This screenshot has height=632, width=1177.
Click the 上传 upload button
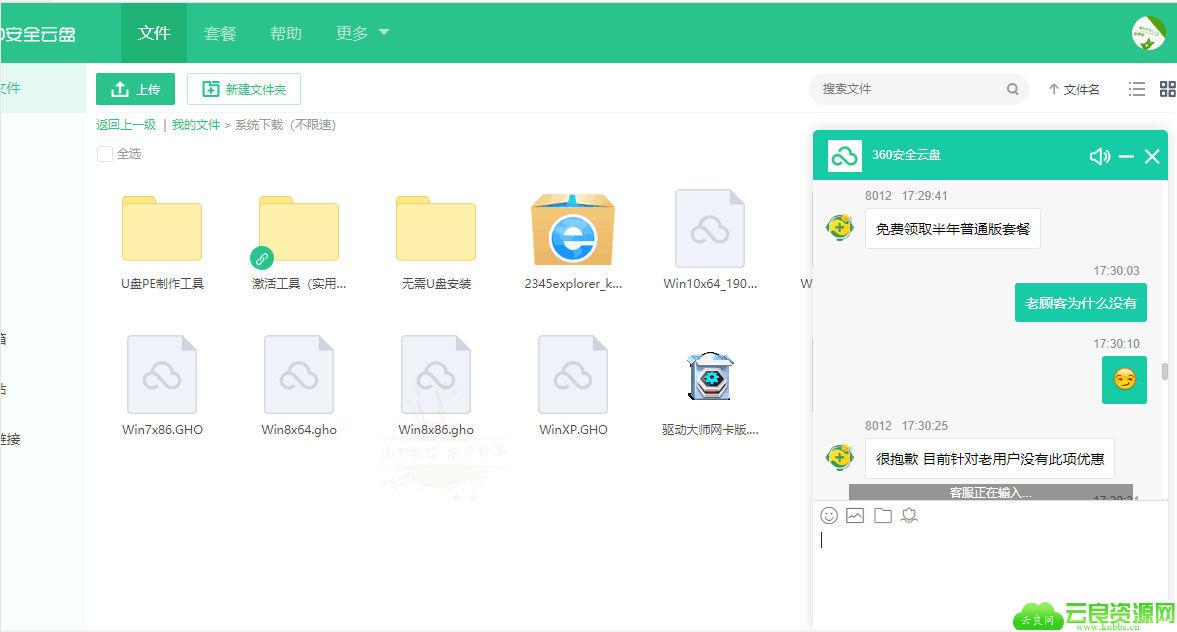click(x=135, y=89)
